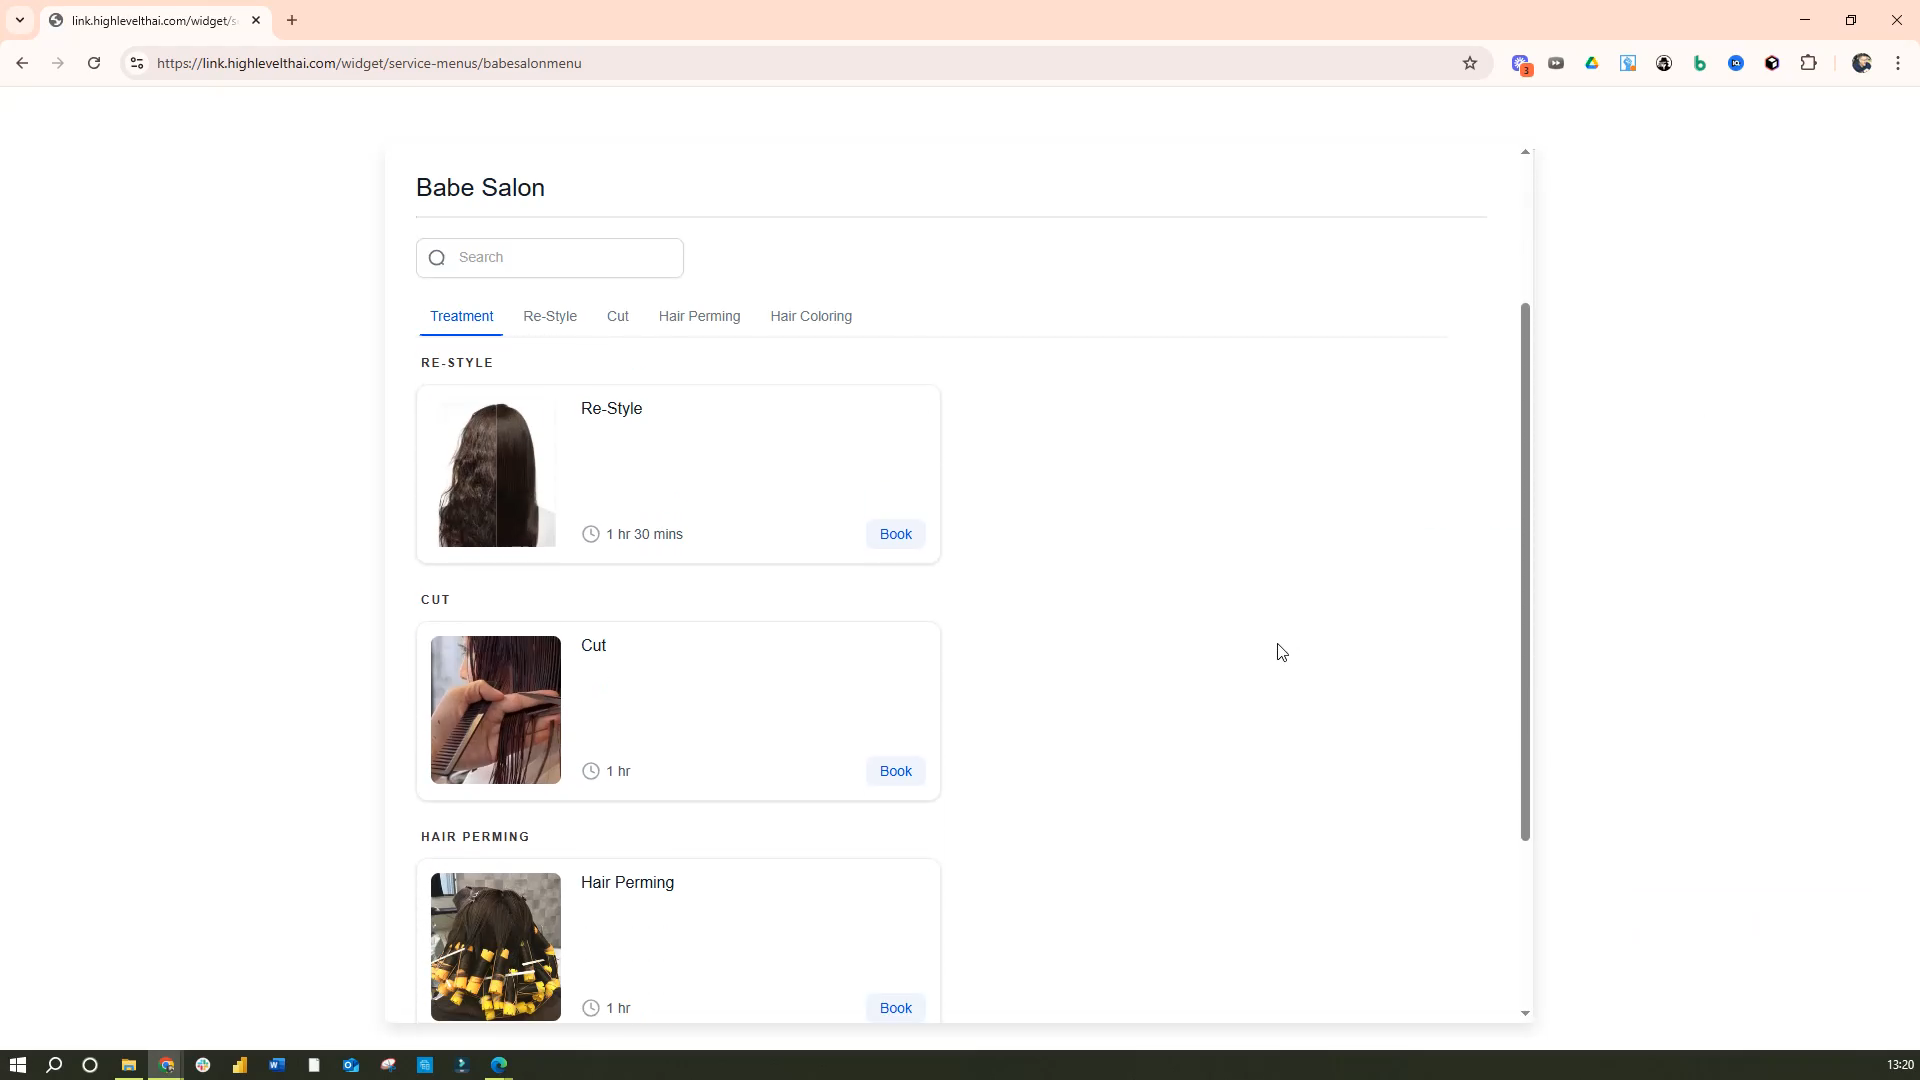Open the browser Extensions puzzle icon
Image resolution: width=1920 pixels, height=1080 pixels.
(1808, 63)
